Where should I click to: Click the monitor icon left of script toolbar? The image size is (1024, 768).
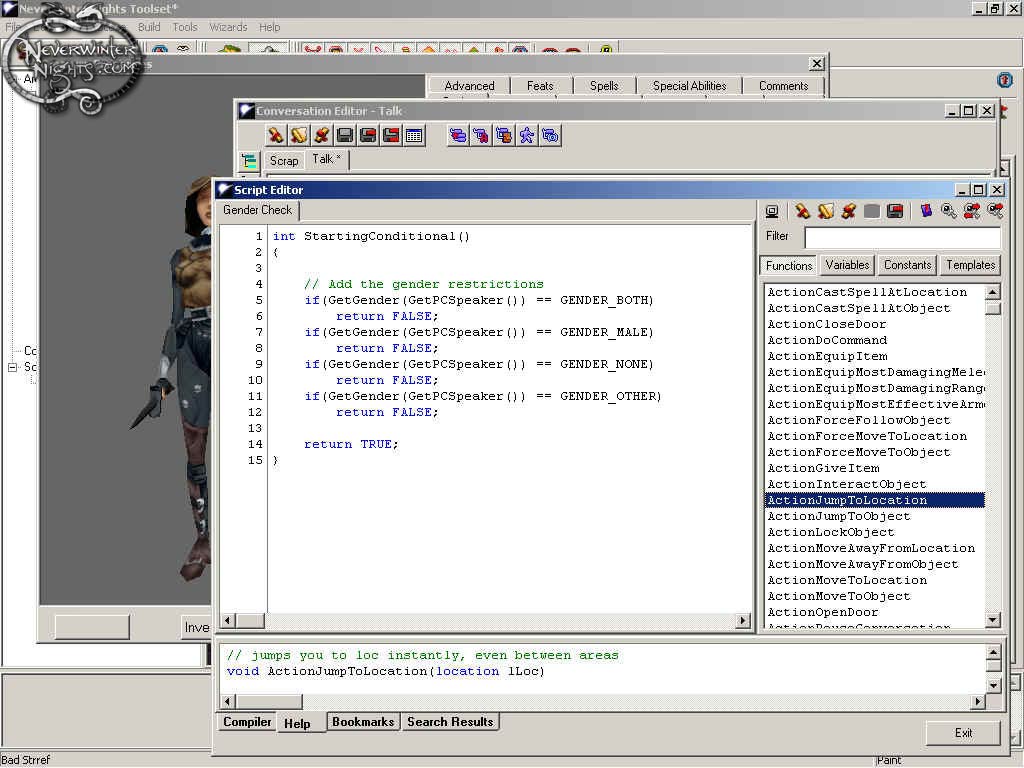(x=772, y=211)
